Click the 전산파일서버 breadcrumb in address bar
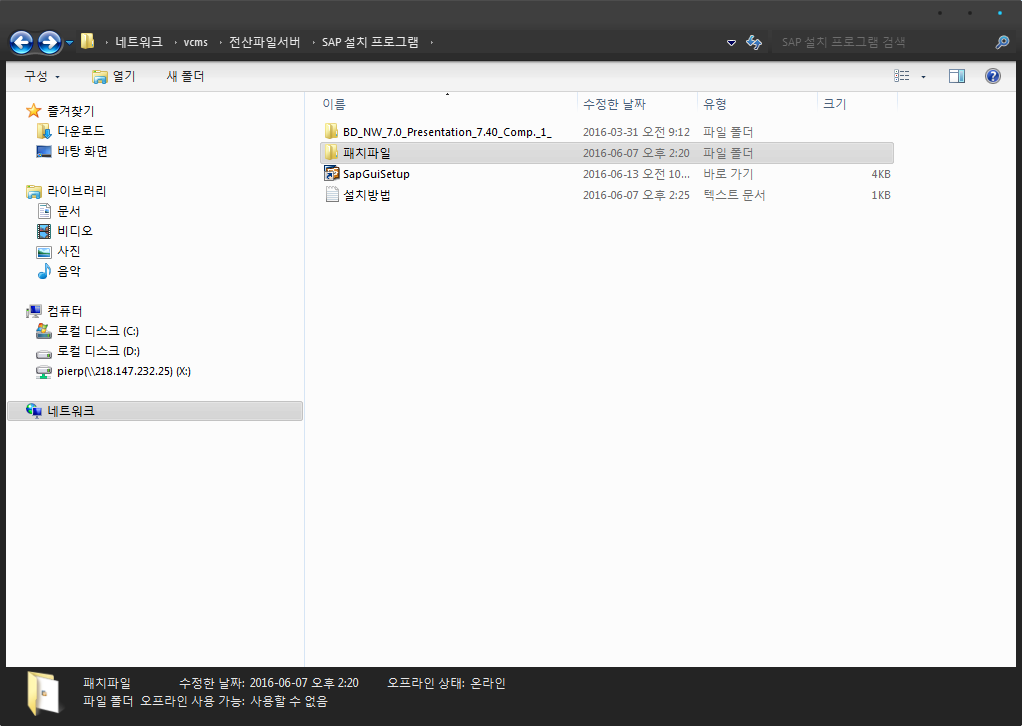Viewport: 1022px width, 726px height. coord(264,42)
